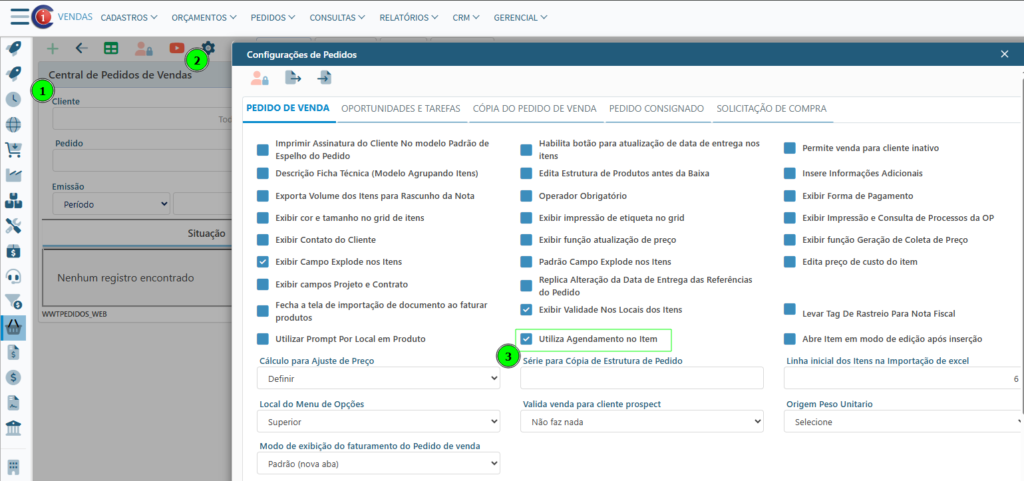Viewport: 1024px width, 481px height.
Task: Select the highlighted shopping basket sidebar icon
Action: tap(13, 327)
